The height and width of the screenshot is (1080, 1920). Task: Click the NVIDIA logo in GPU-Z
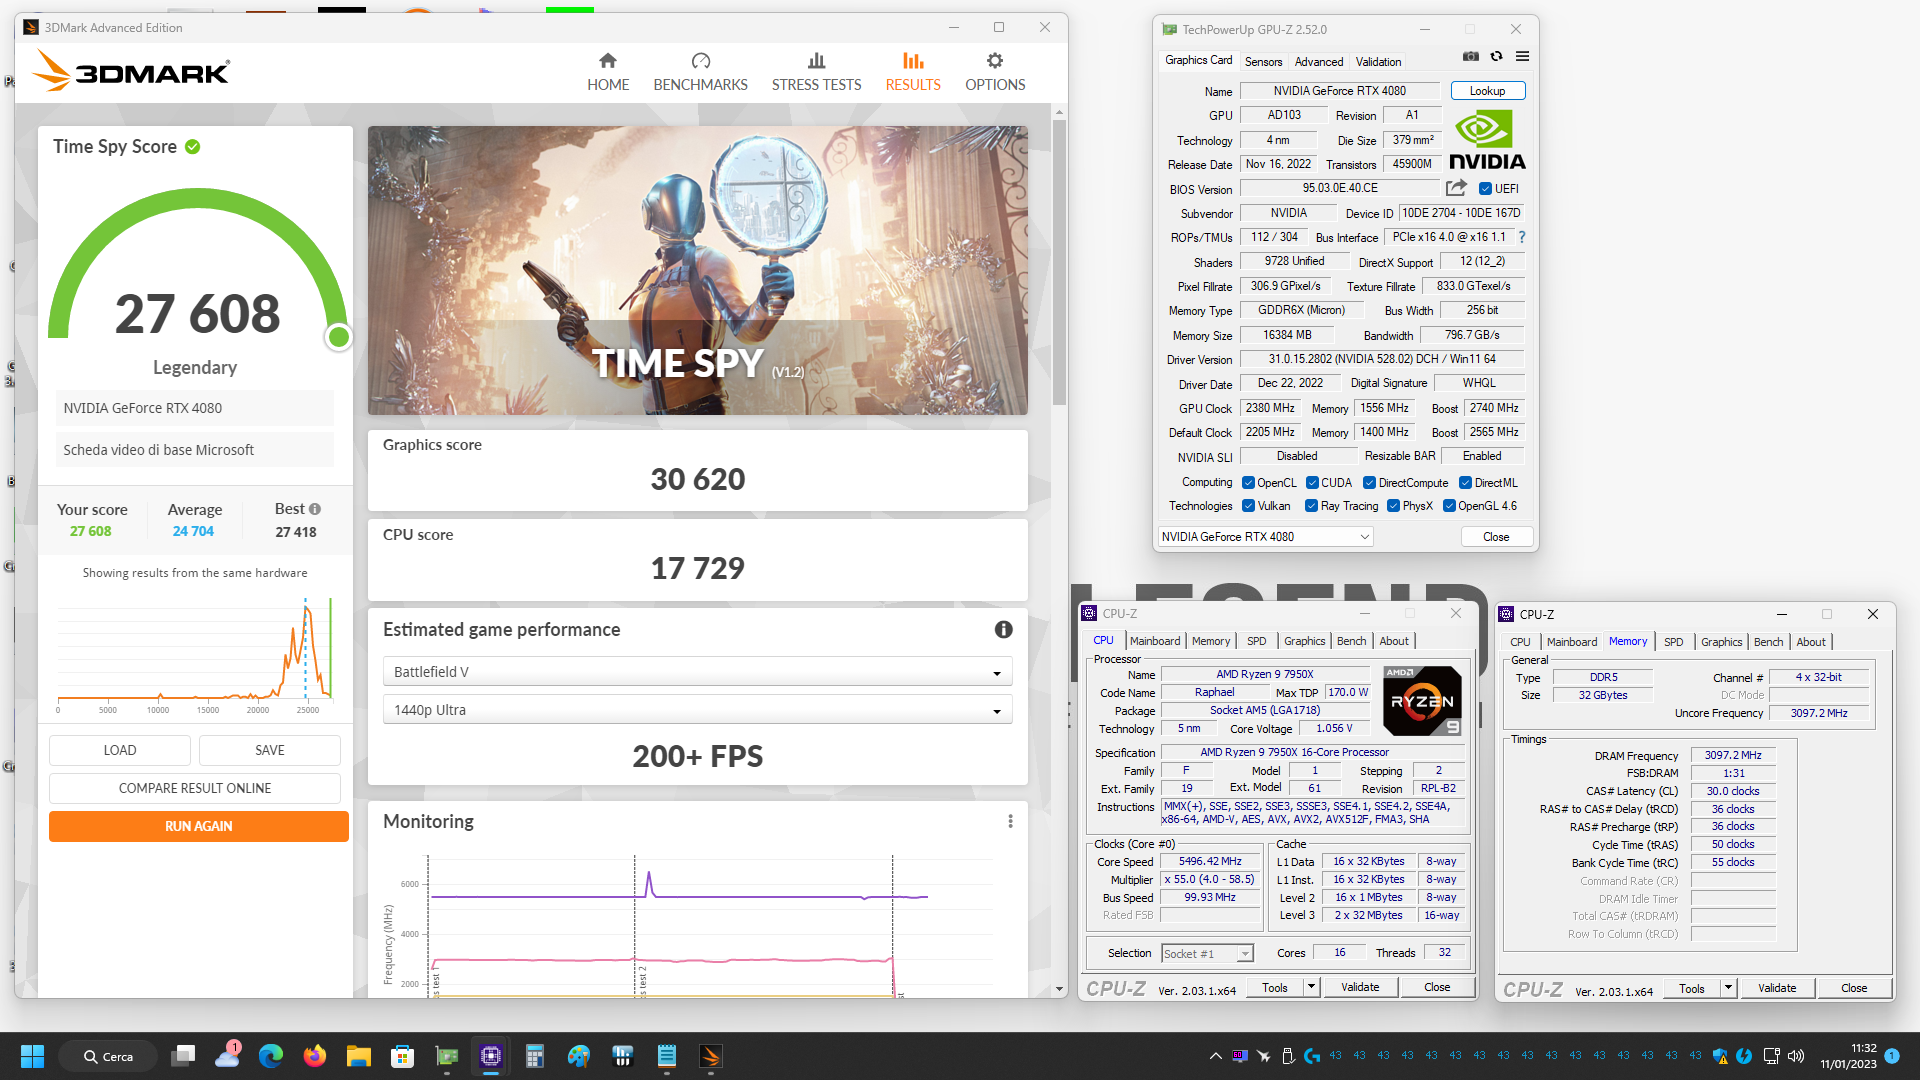click(1487, 140)
